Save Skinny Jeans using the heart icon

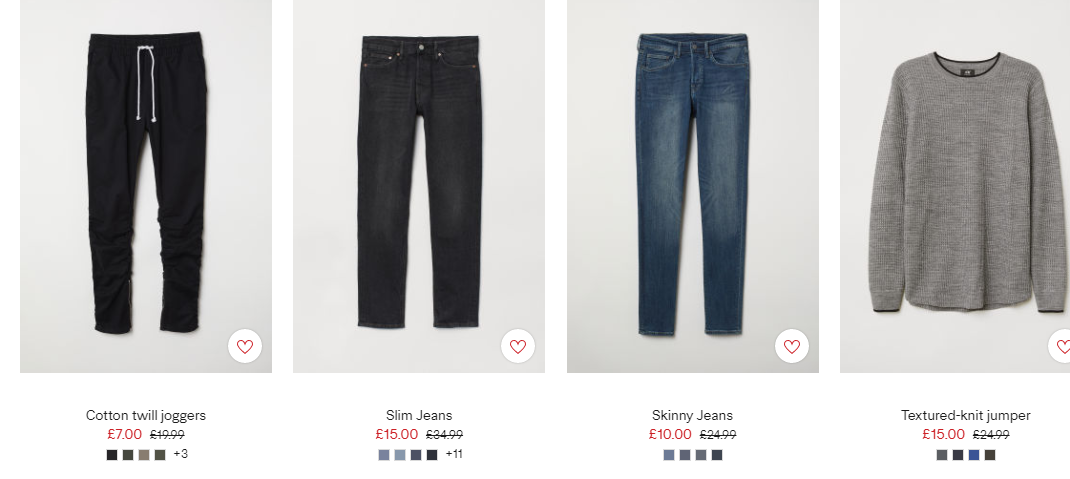coord(792,346)
